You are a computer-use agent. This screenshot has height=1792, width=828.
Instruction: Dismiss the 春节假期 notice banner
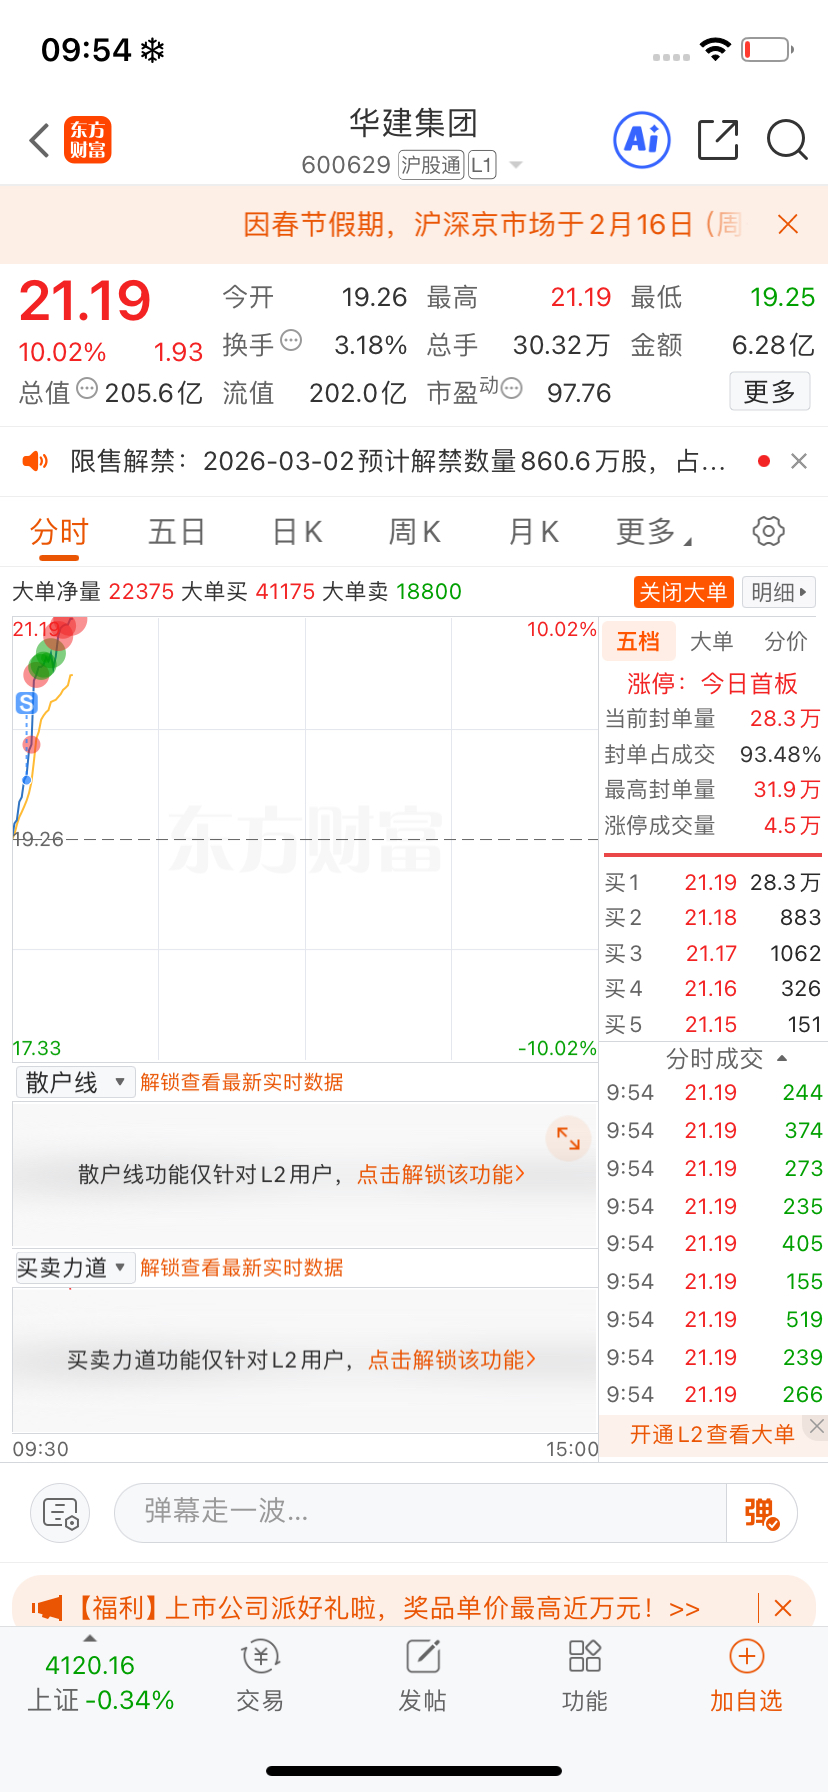(x=788, y=224)
